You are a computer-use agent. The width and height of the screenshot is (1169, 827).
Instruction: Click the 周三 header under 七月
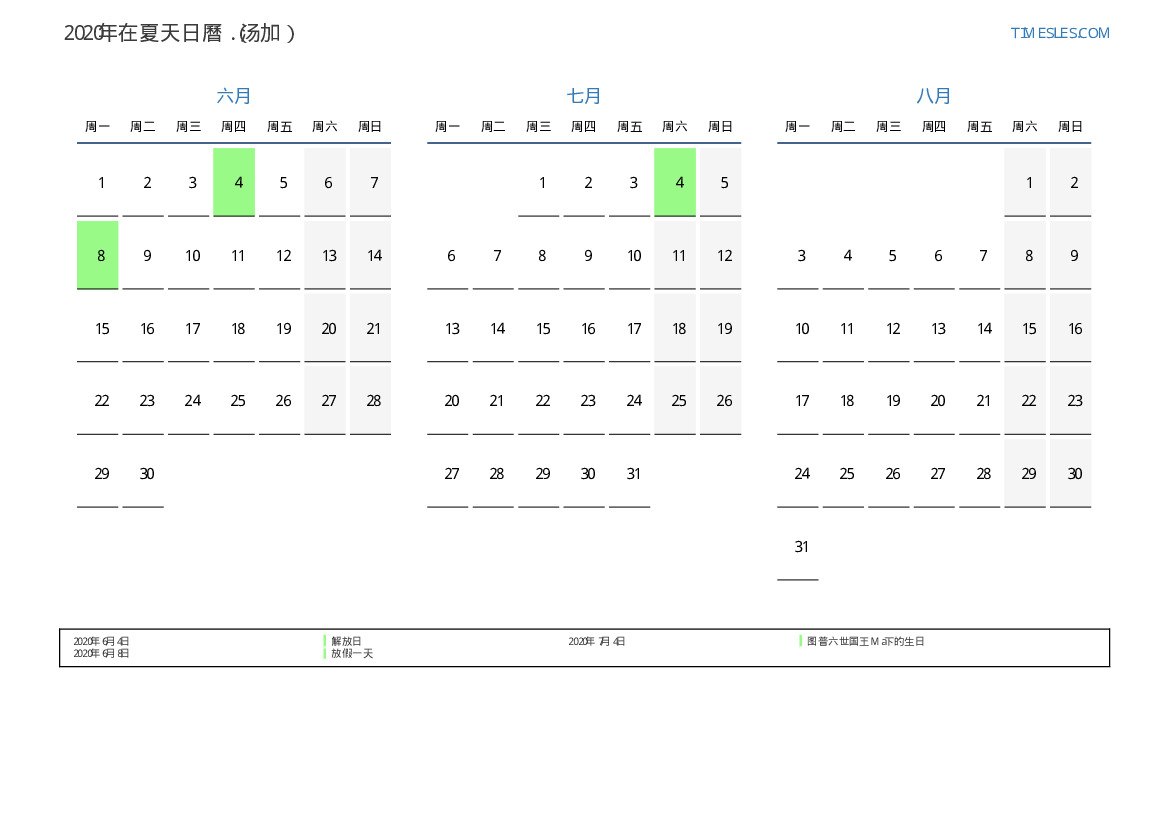point(538,127)
